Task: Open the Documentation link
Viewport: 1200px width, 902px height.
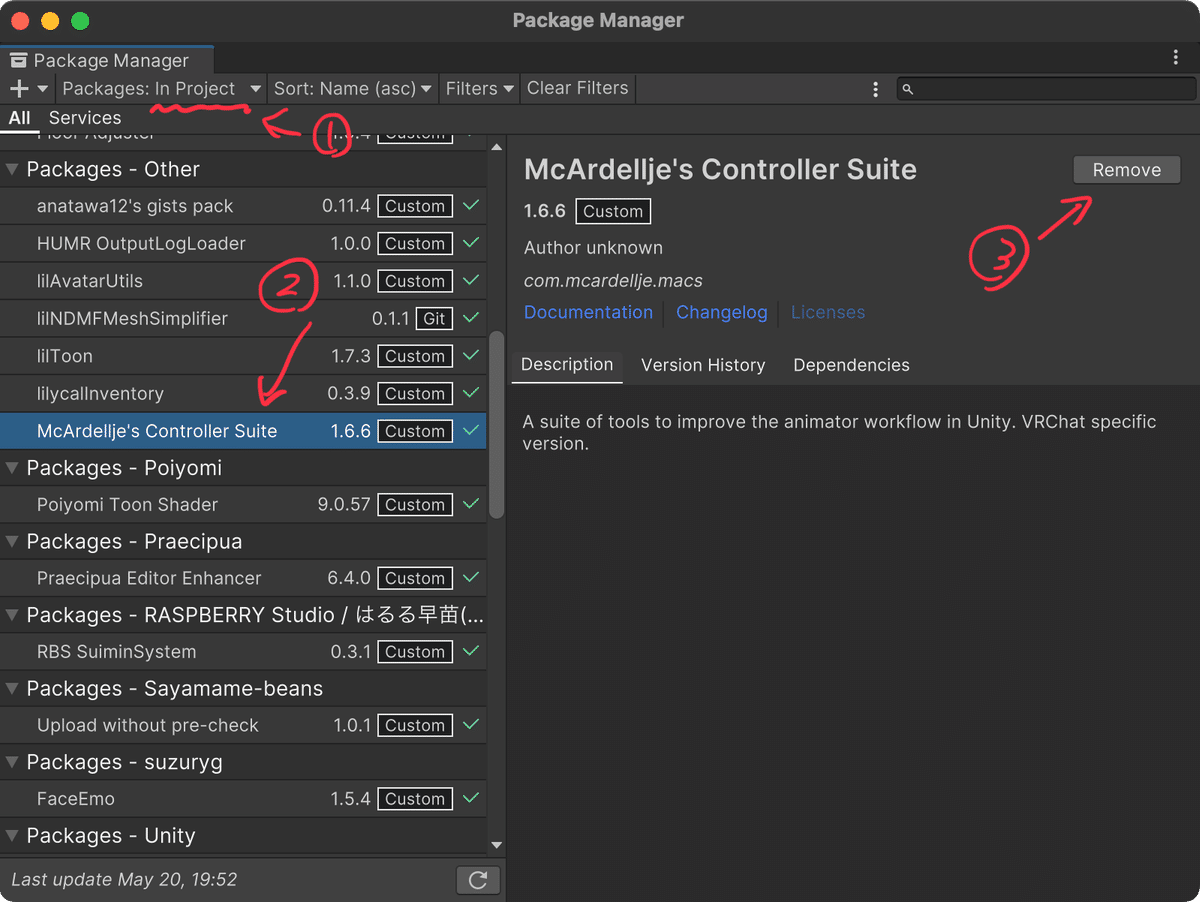Action: point(588,312)
